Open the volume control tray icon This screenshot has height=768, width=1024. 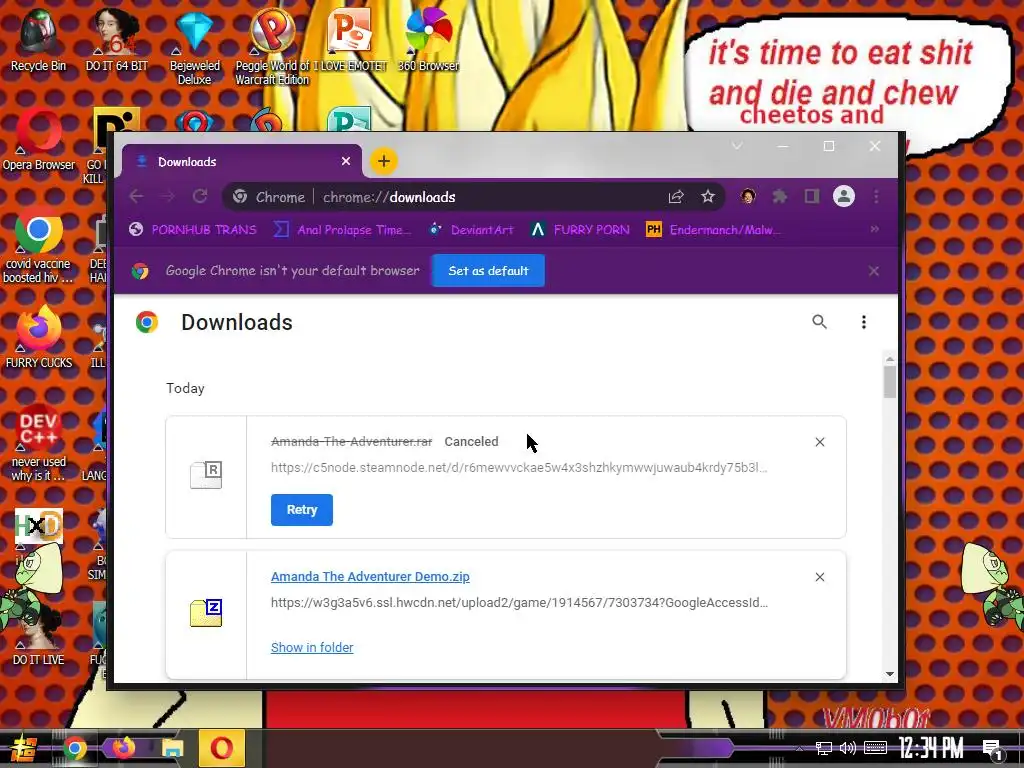848,748
